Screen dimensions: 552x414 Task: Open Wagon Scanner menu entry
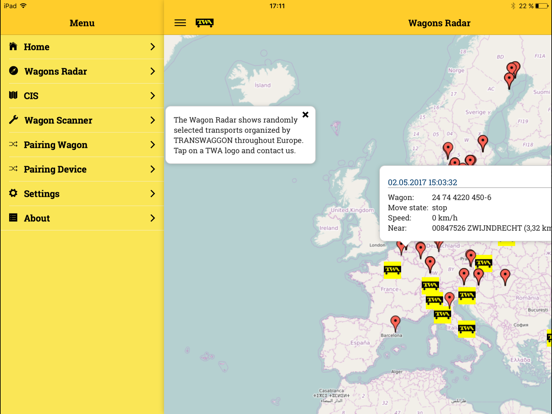click(82, 120)
